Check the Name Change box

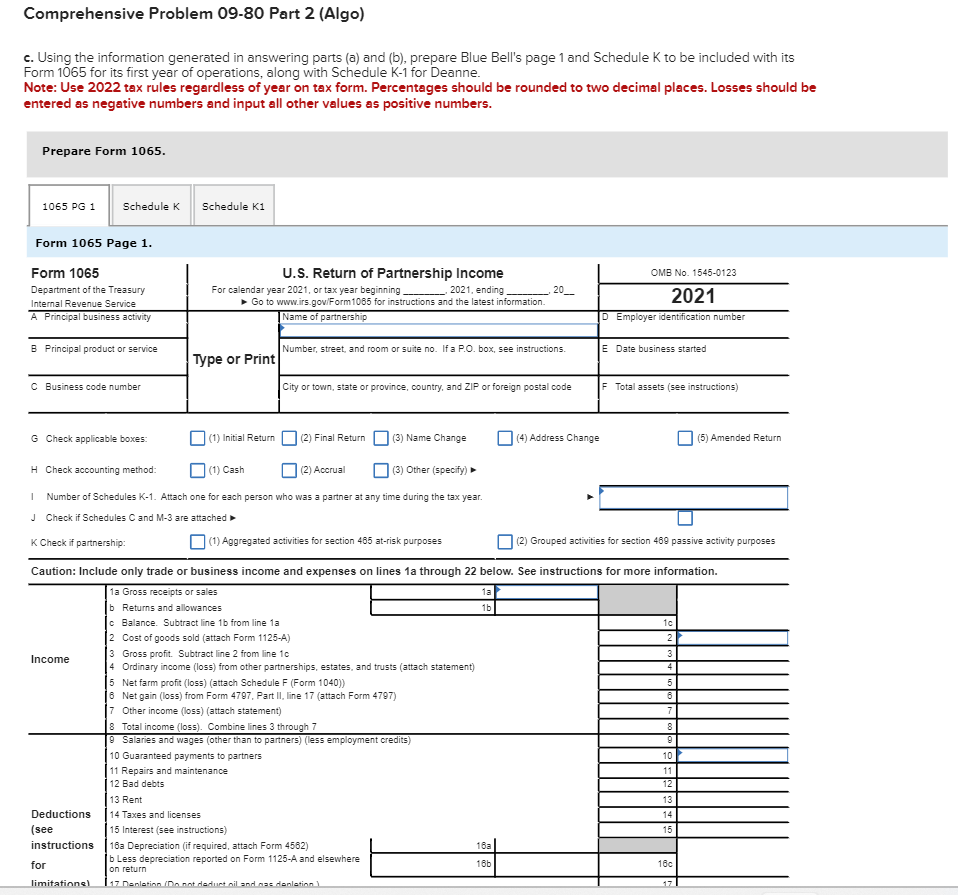381,437
